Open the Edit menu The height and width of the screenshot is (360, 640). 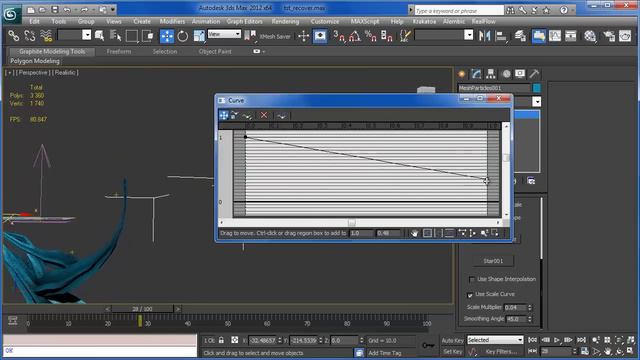[35, 21]
